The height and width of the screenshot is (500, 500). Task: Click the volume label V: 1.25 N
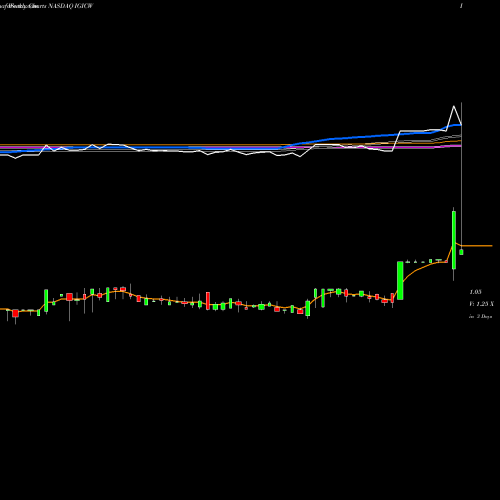click(x=481, y=304)
